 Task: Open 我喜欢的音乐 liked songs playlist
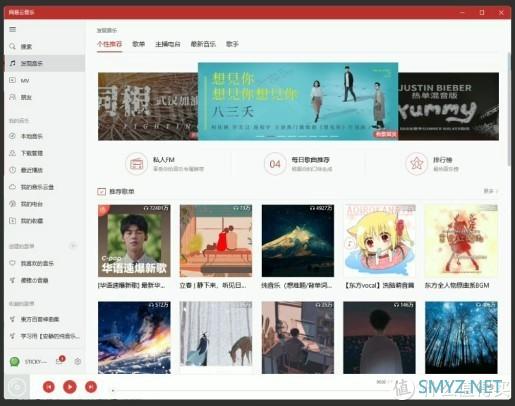point(44,263)
